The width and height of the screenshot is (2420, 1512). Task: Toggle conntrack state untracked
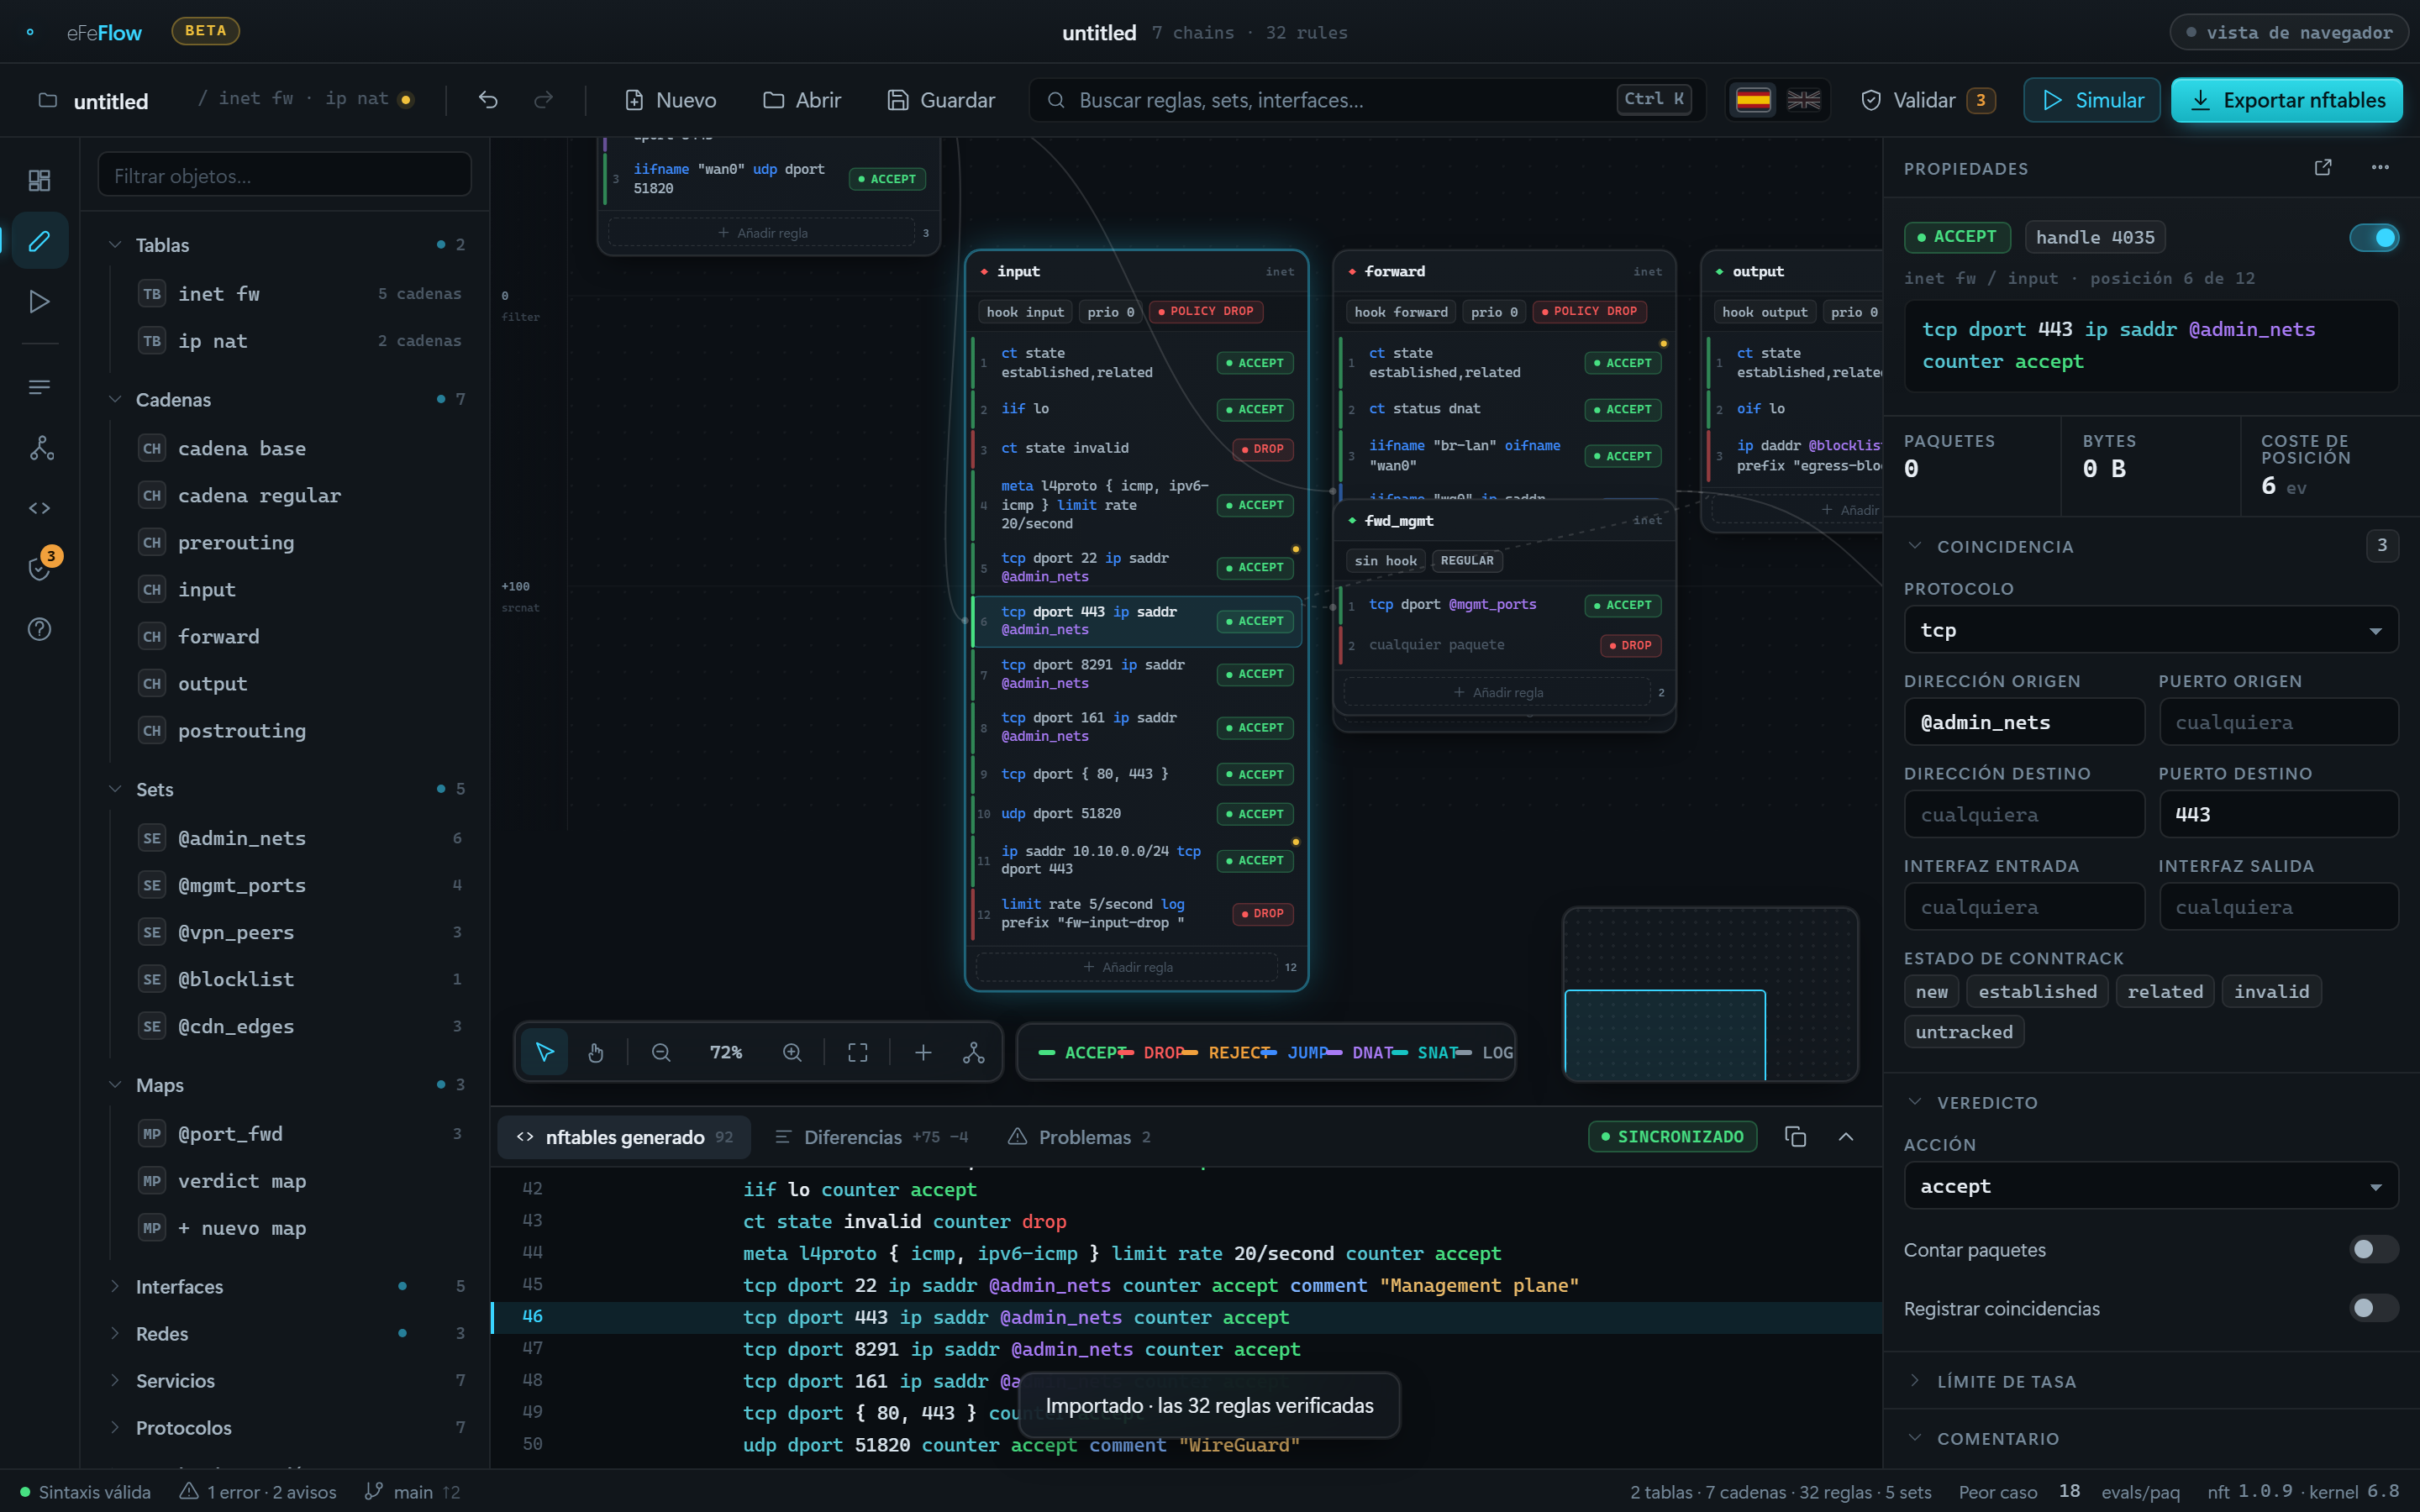1964,1032
